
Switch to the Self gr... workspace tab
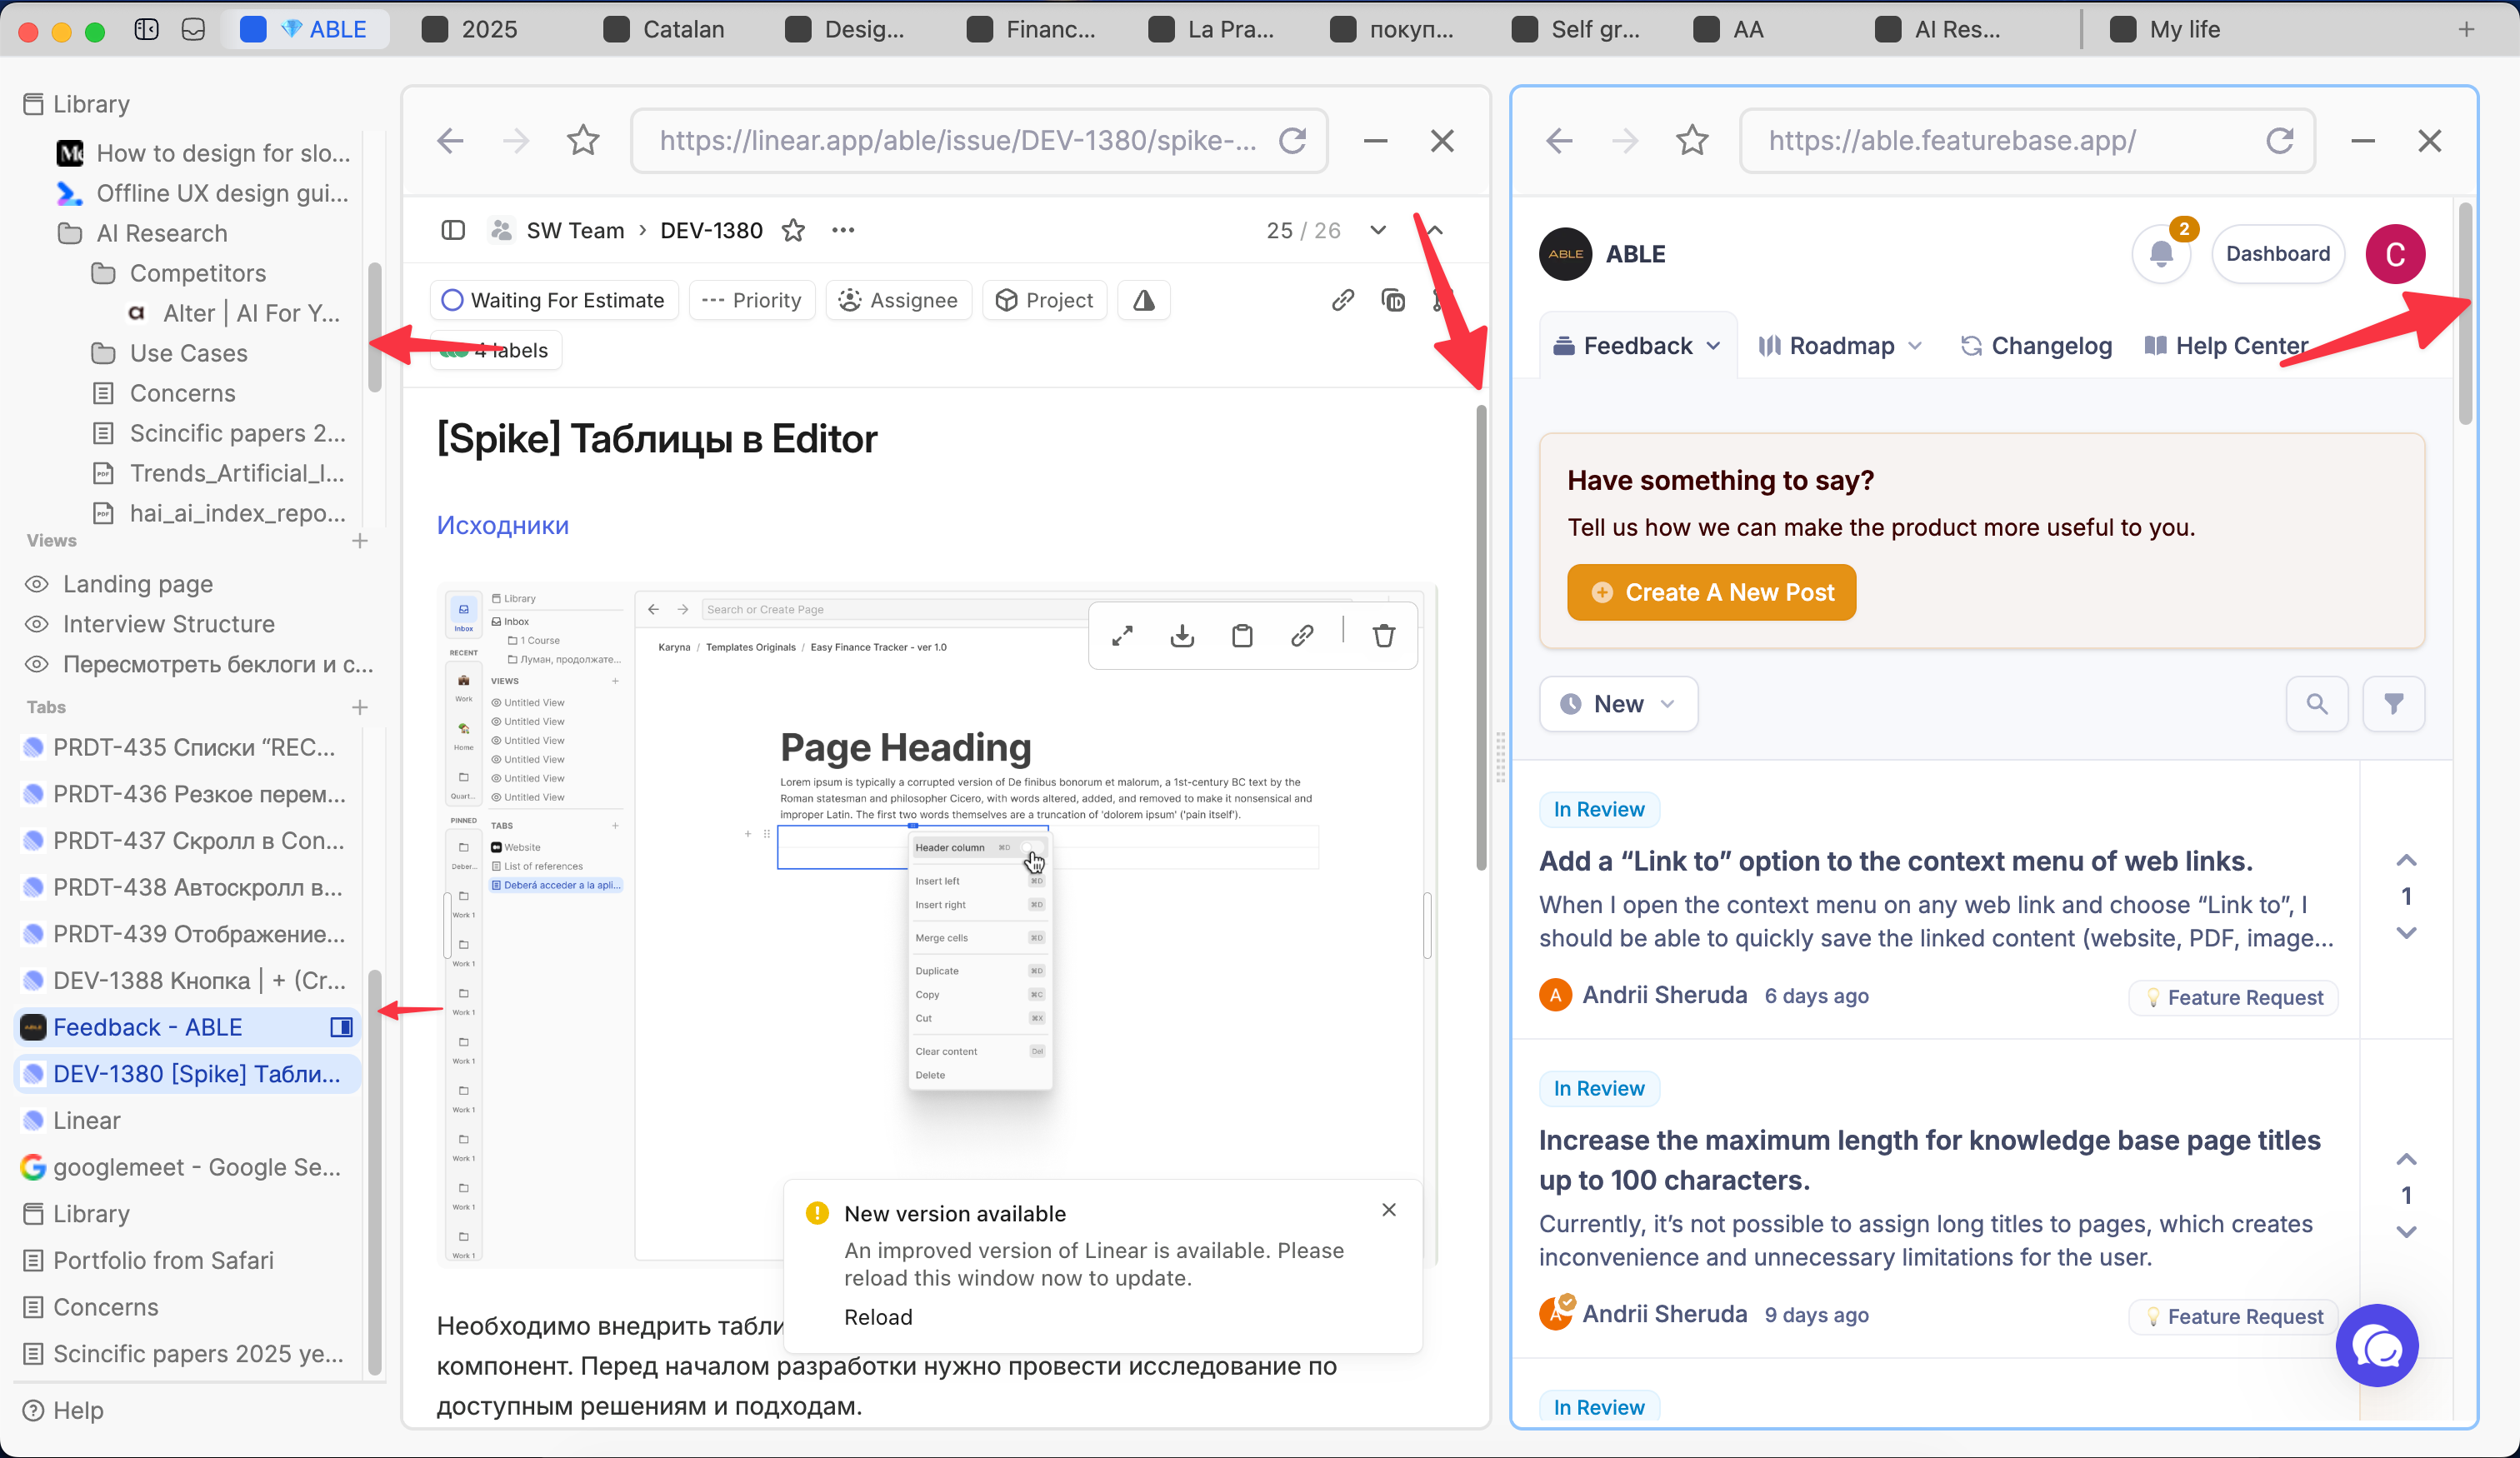1577,29
